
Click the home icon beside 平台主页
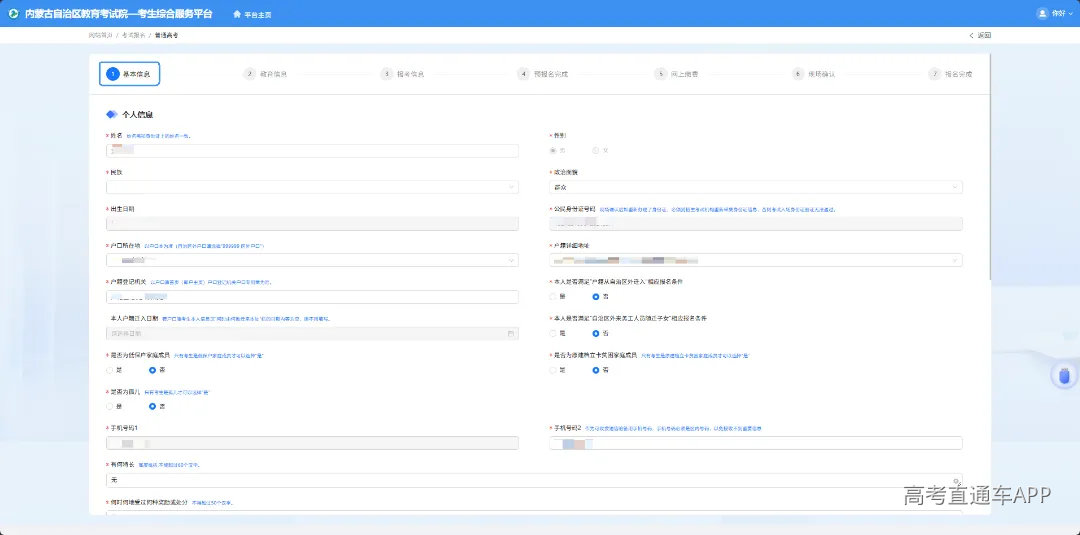tap(237, 14)
